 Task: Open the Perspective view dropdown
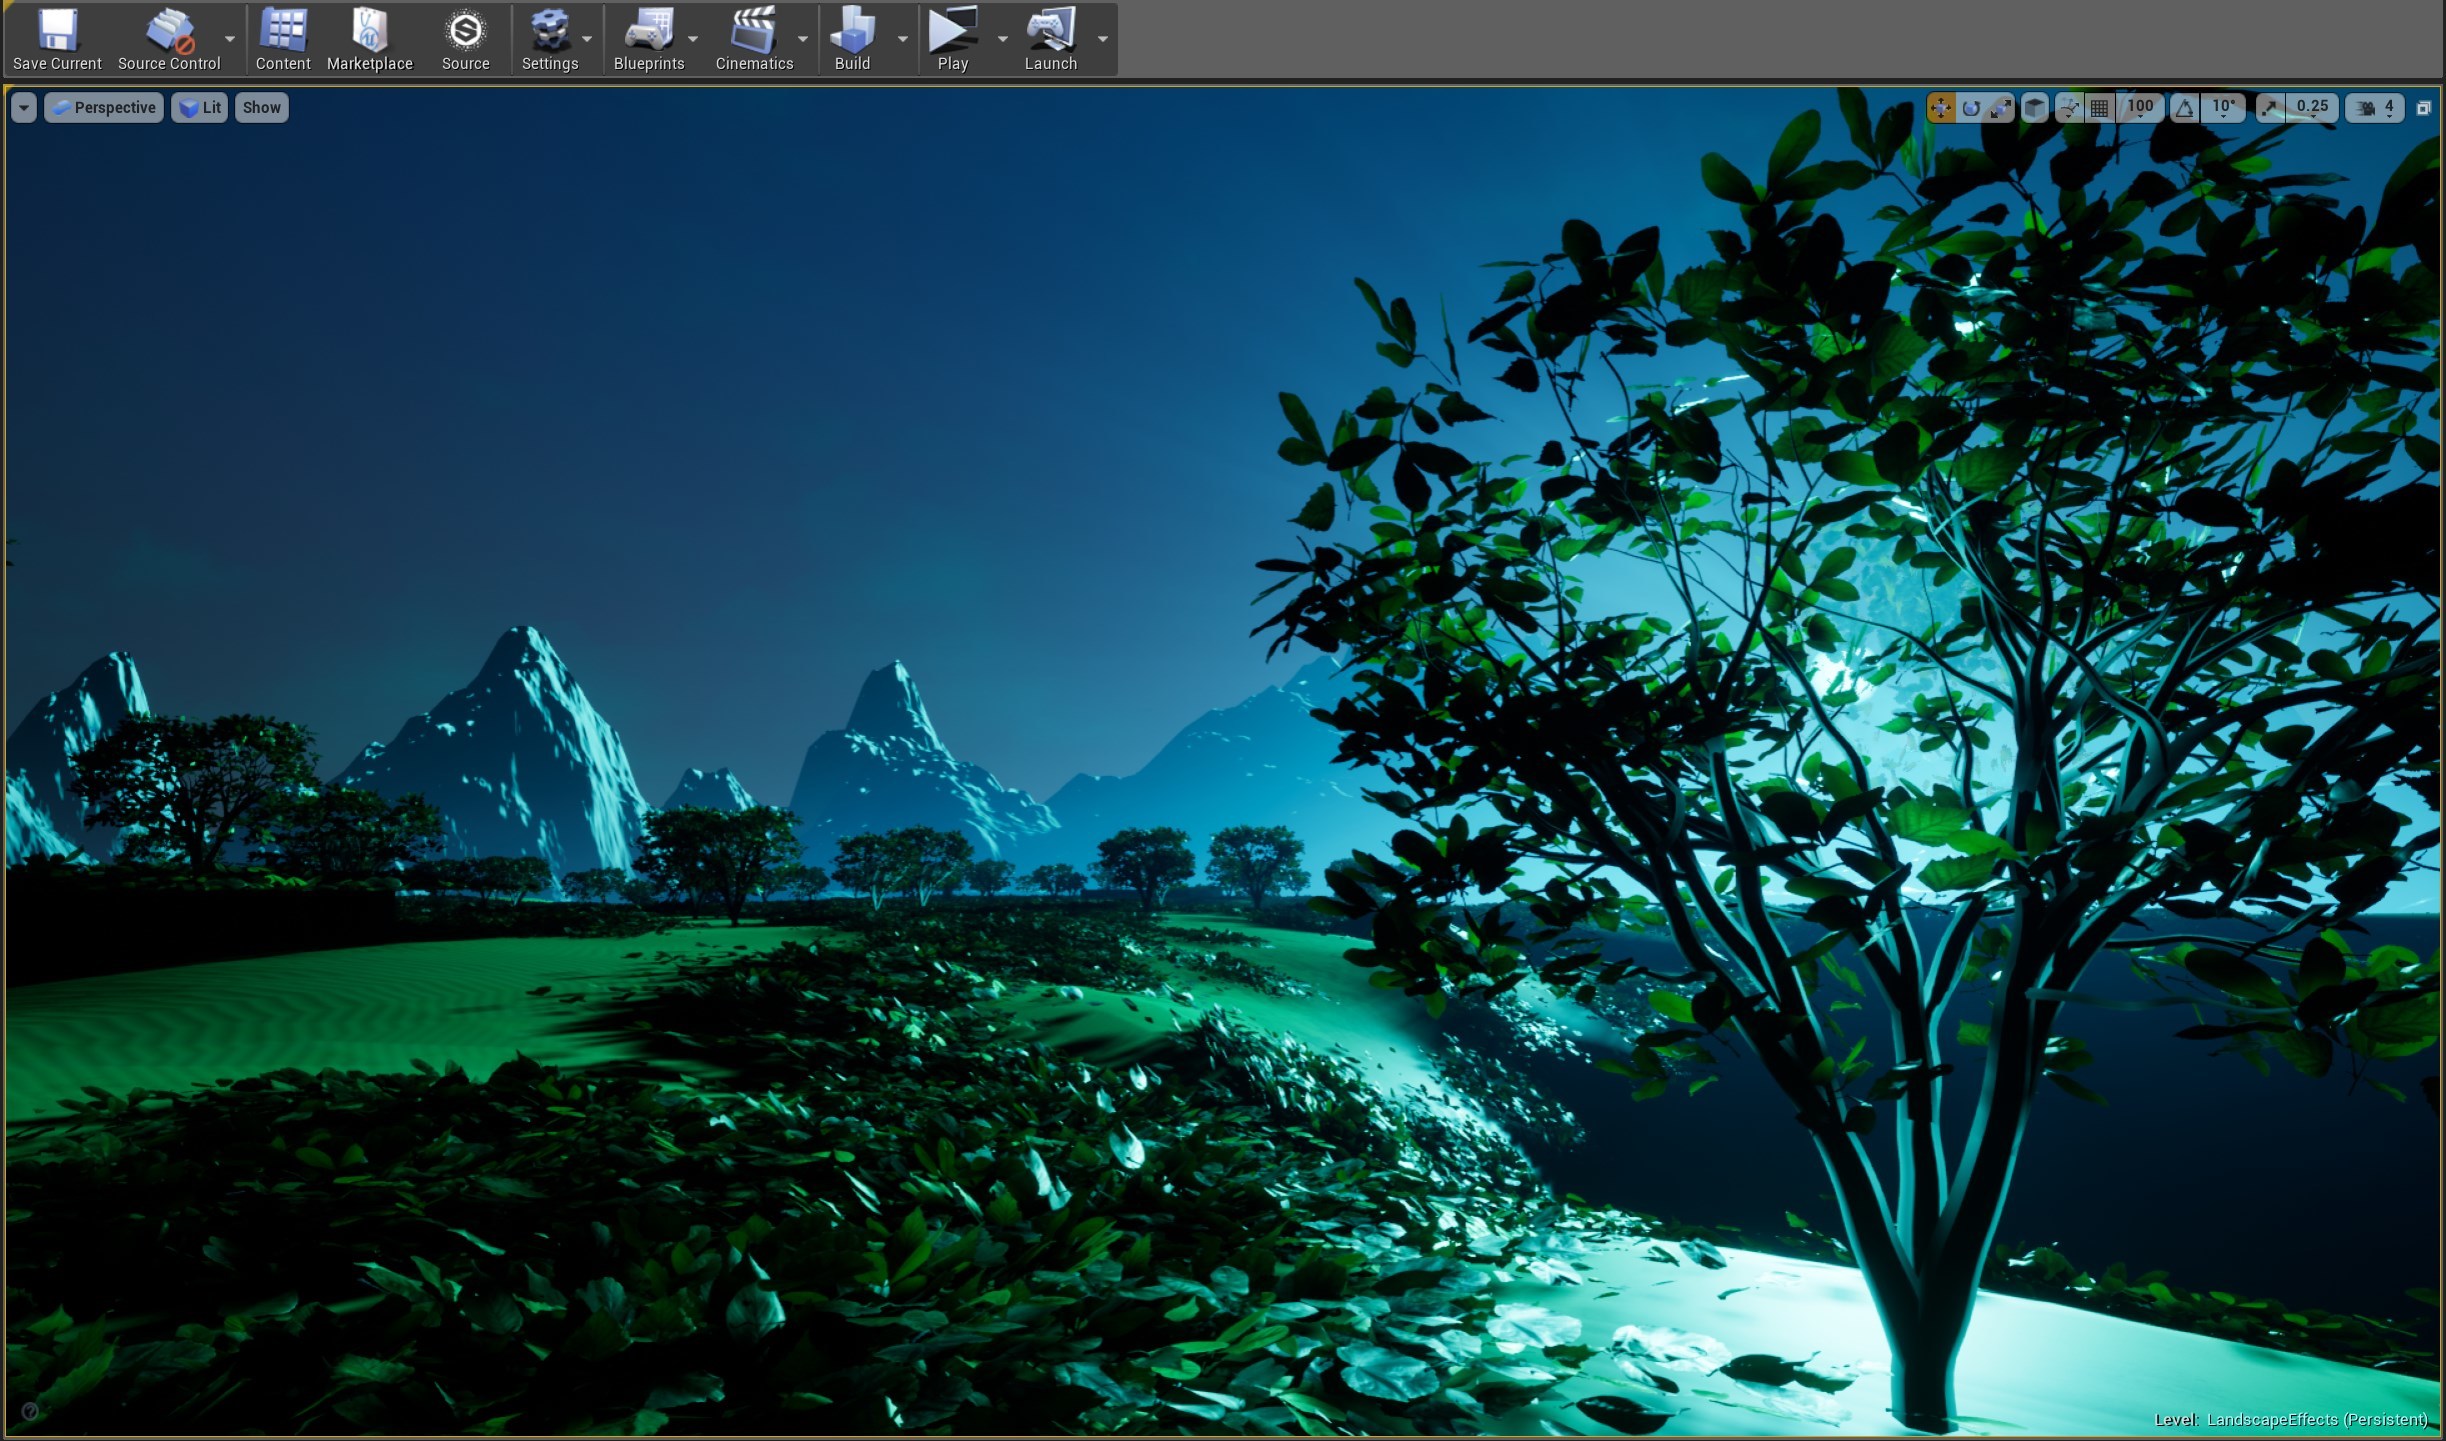(x=103, y=107)
